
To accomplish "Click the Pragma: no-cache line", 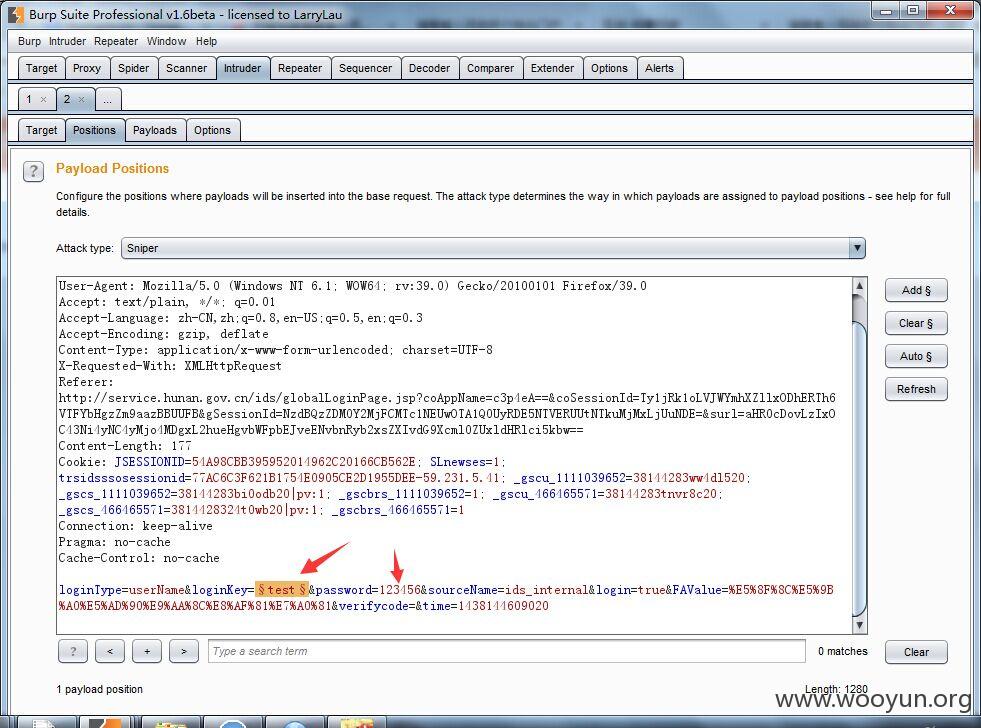I will click(x=114, y=542).
